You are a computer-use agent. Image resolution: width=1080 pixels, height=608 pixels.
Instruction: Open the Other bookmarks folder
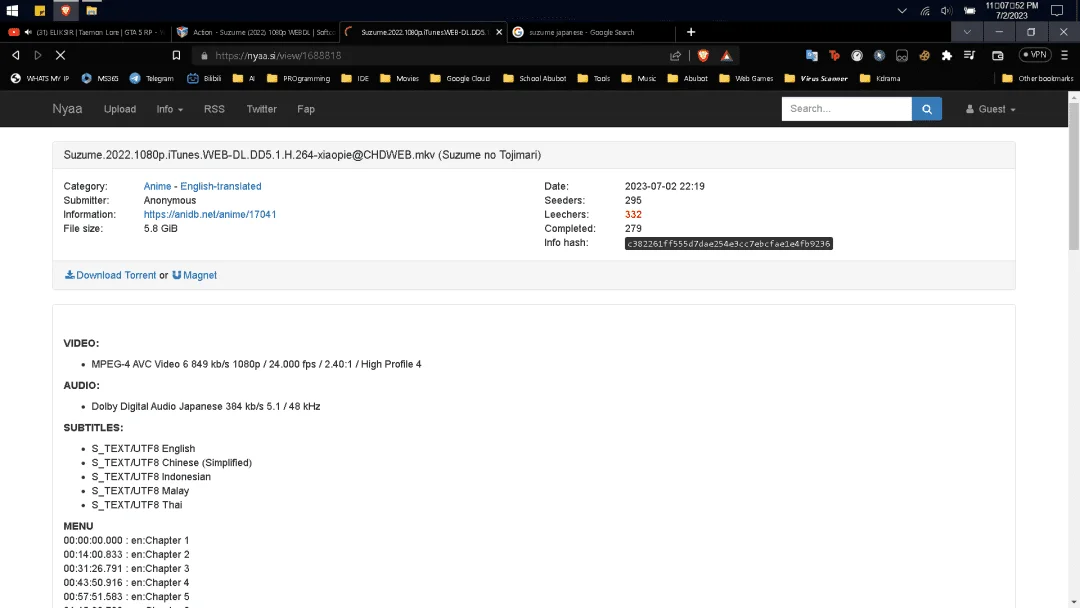click(1037, 78)
